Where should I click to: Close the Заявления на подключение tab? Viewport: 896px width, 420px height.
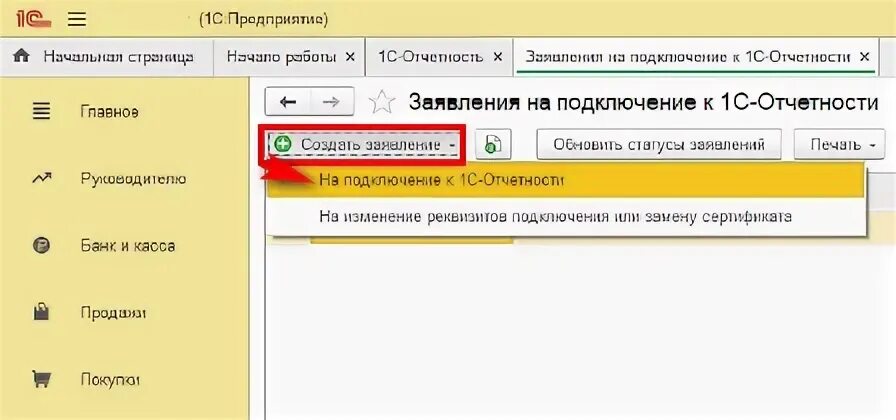pyautogui.click(x=864, y=57)
